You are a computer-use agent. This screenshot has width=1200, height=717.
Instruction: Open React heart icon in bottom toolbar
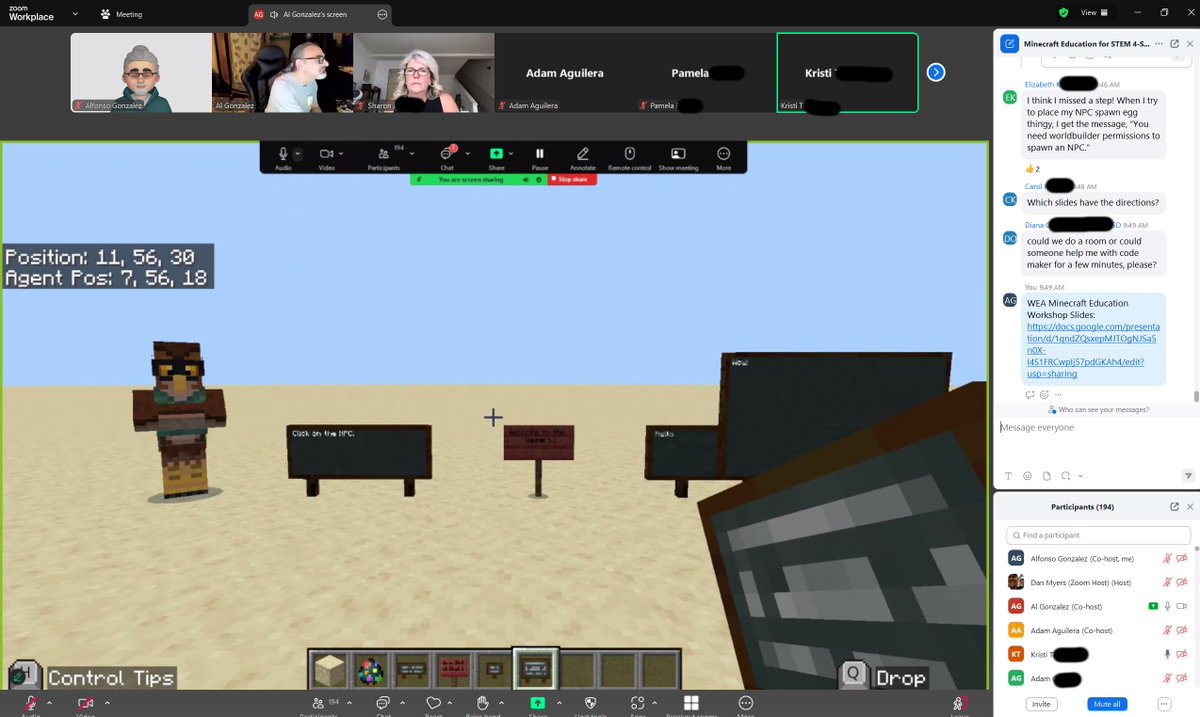click(x=433, y=703)
